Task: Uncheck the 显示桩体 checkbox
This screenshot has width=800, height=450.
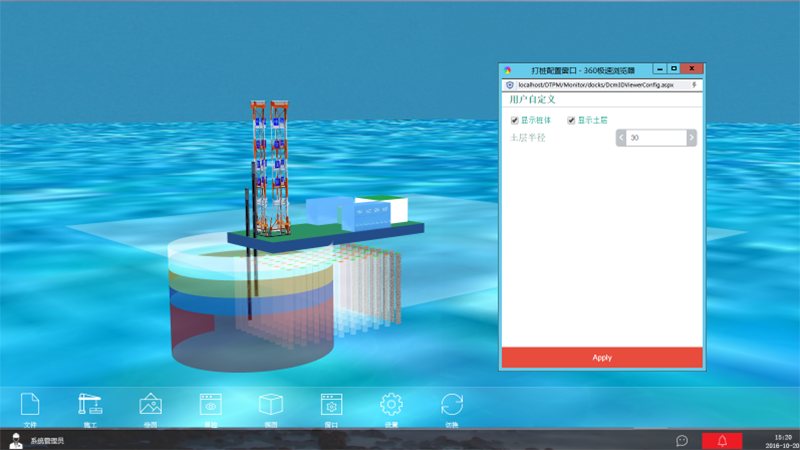Action: pos(515,120)
